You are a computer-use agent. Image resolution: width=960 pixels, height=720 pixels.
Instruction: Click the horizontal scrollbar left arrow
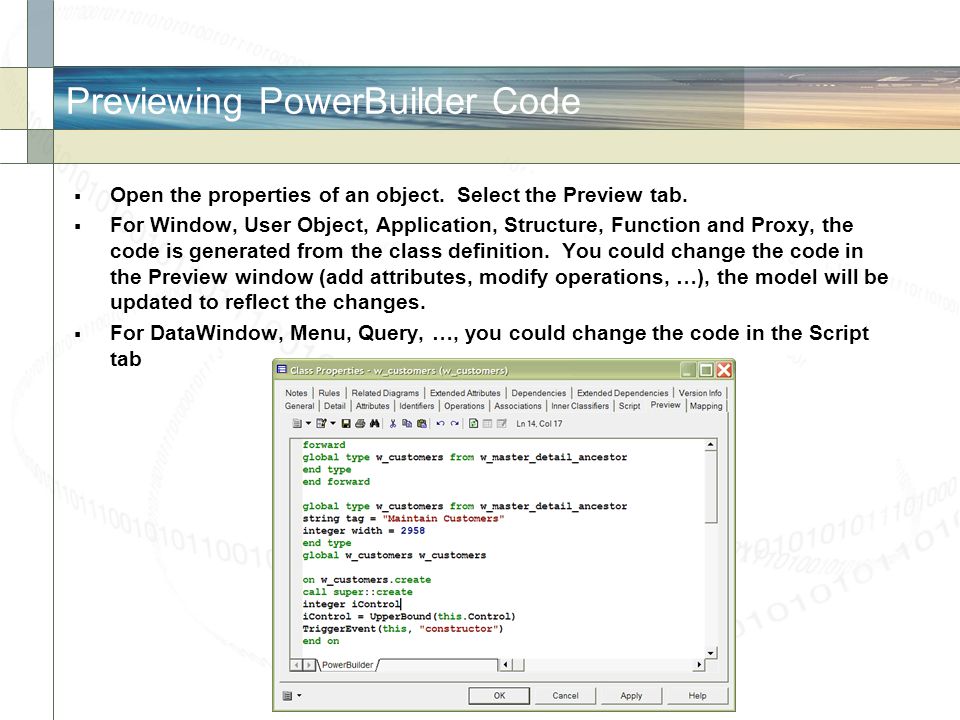[505, 664]
